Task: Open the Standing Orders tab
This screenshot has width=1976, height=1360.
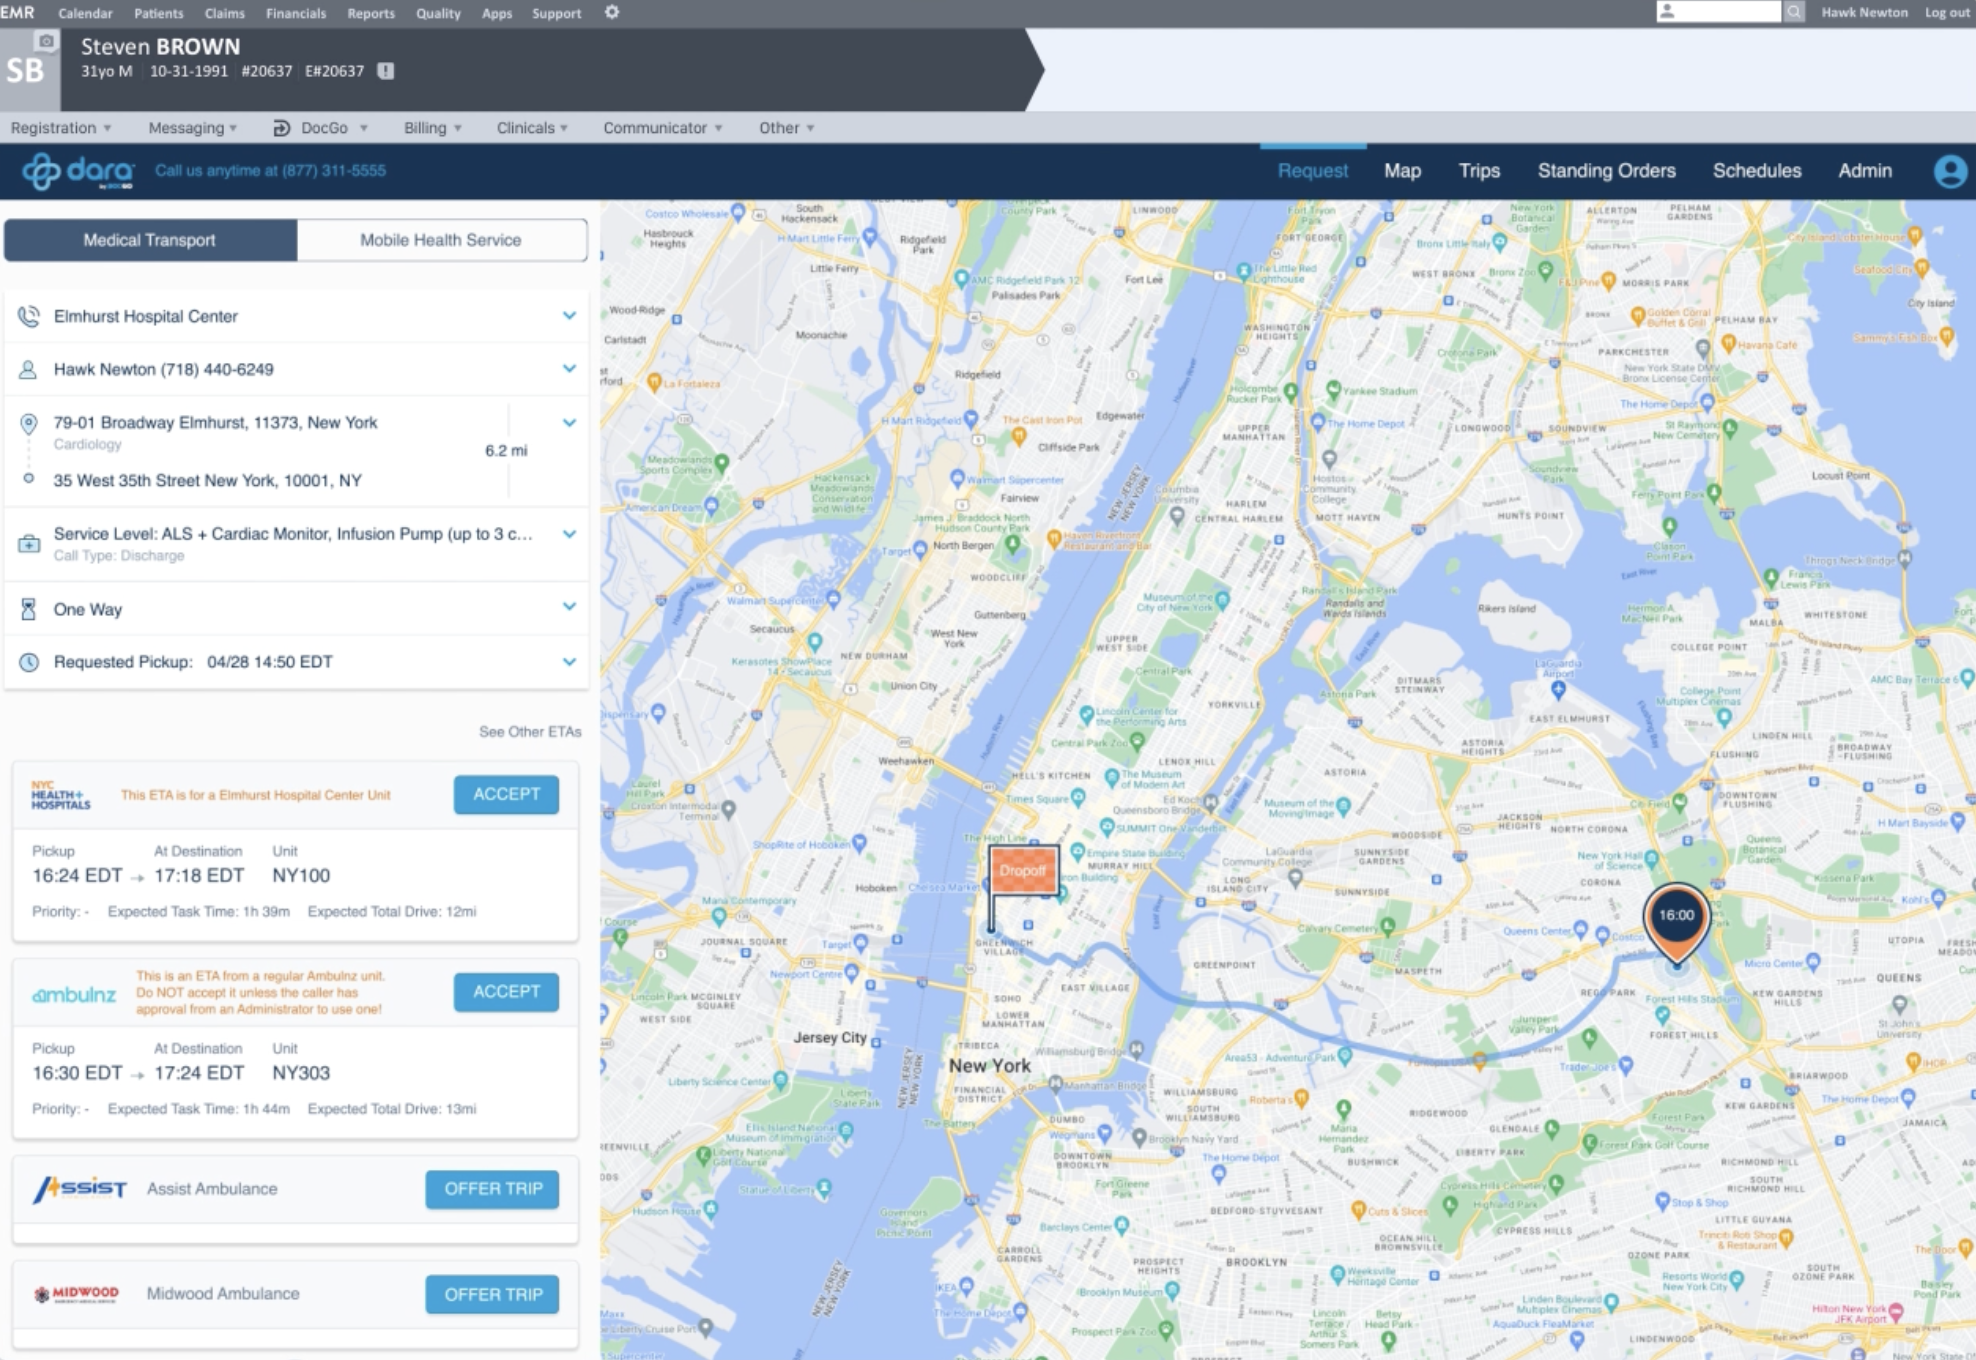Action: (x=1606, y=171)
